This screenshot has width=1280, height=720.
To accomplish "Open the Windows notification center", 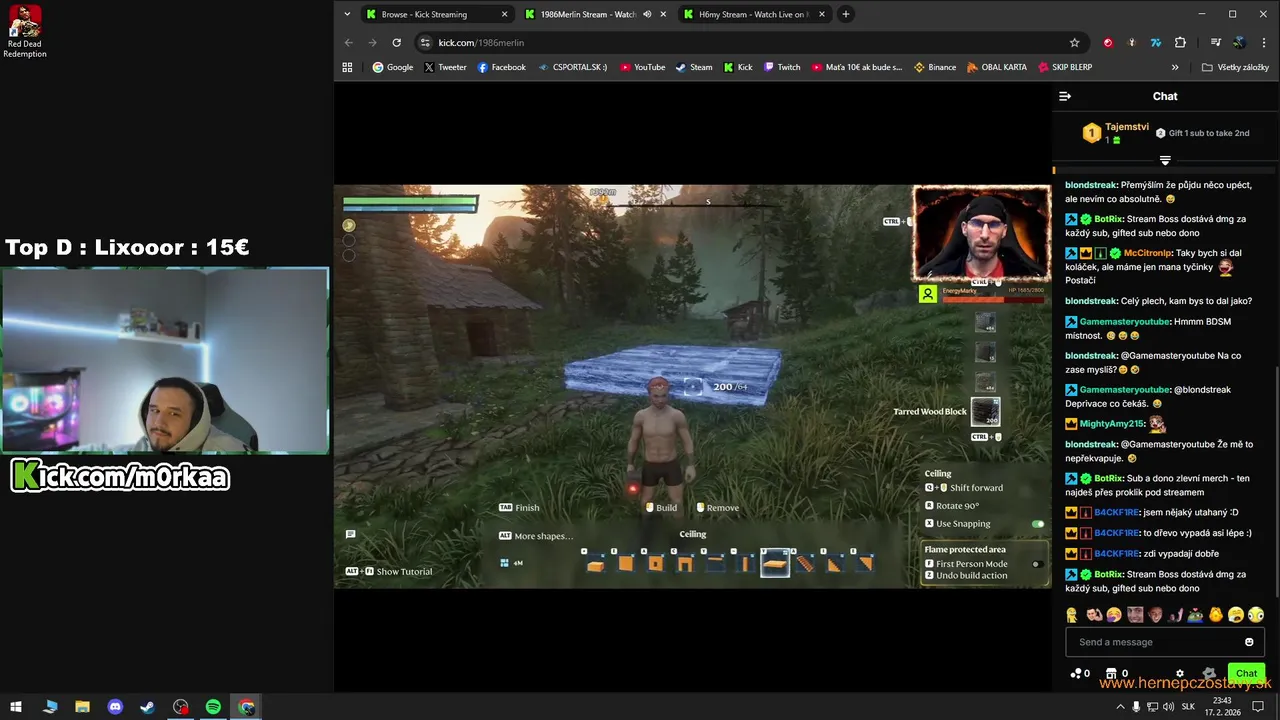I will (1260, 707).
